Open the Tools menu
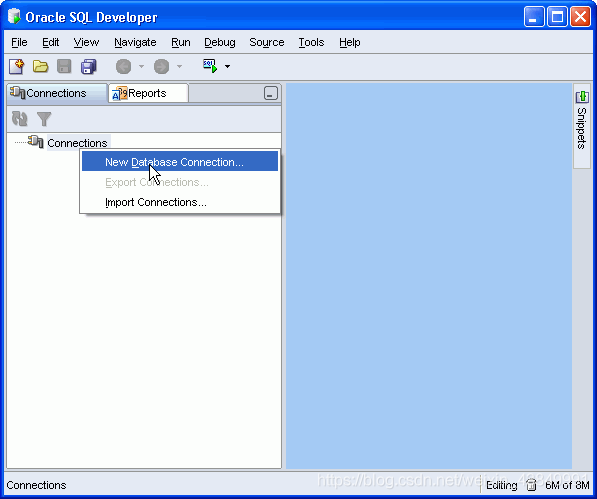This screenshot has width=597, height=499. (311, 42)
